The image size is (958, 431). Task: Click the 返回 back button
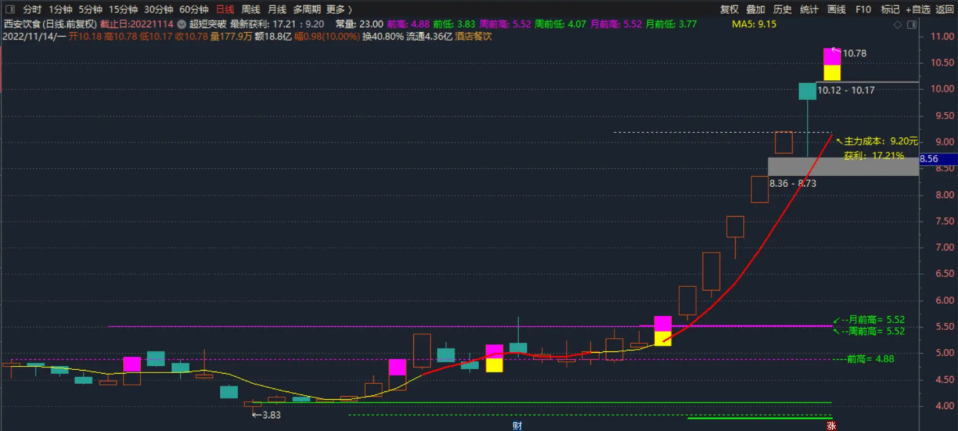(x=944, y=8)
